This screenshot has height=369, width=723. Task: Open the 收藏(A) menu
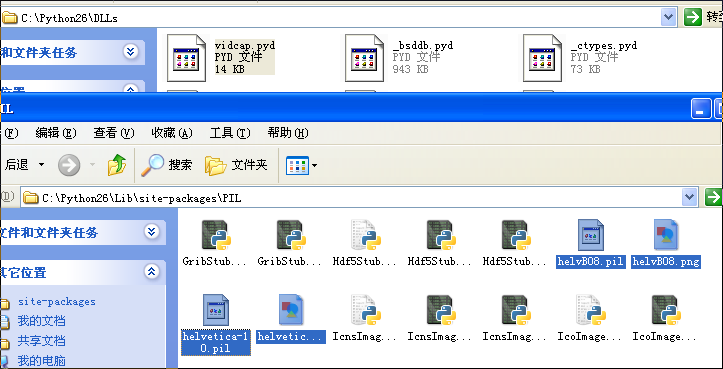point(172,133)
